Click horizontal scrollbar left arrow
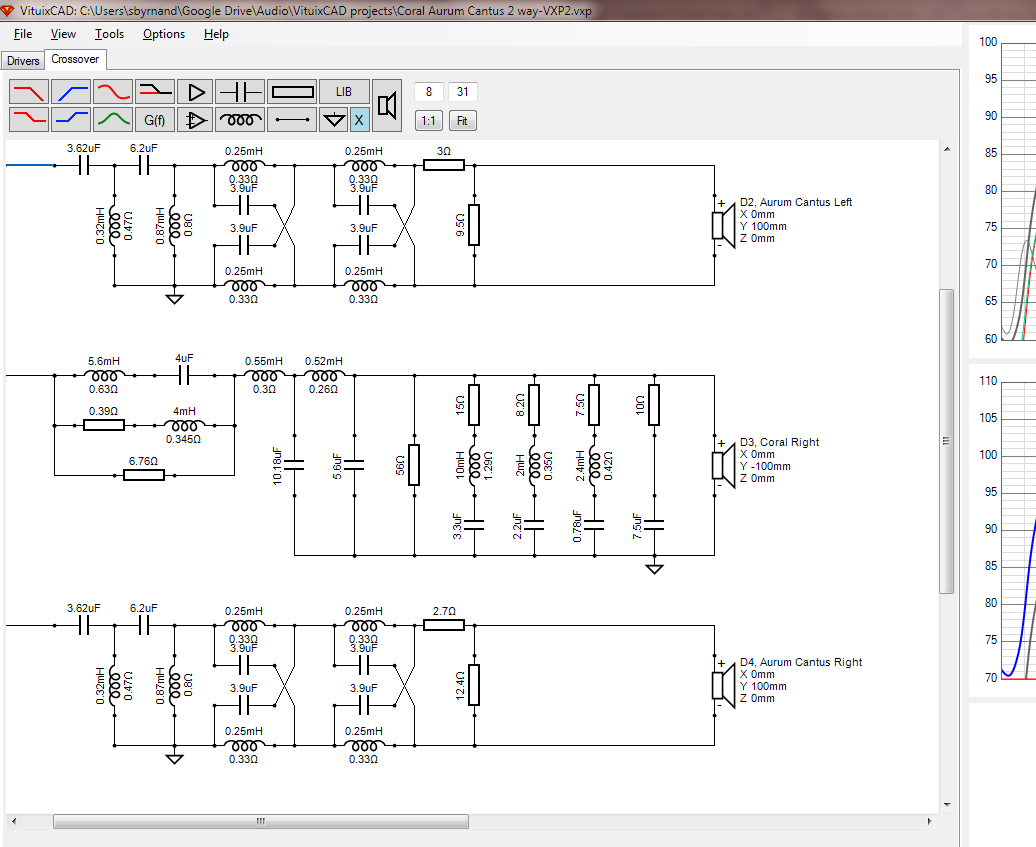The image size is (1036, 847). point(14,821)
